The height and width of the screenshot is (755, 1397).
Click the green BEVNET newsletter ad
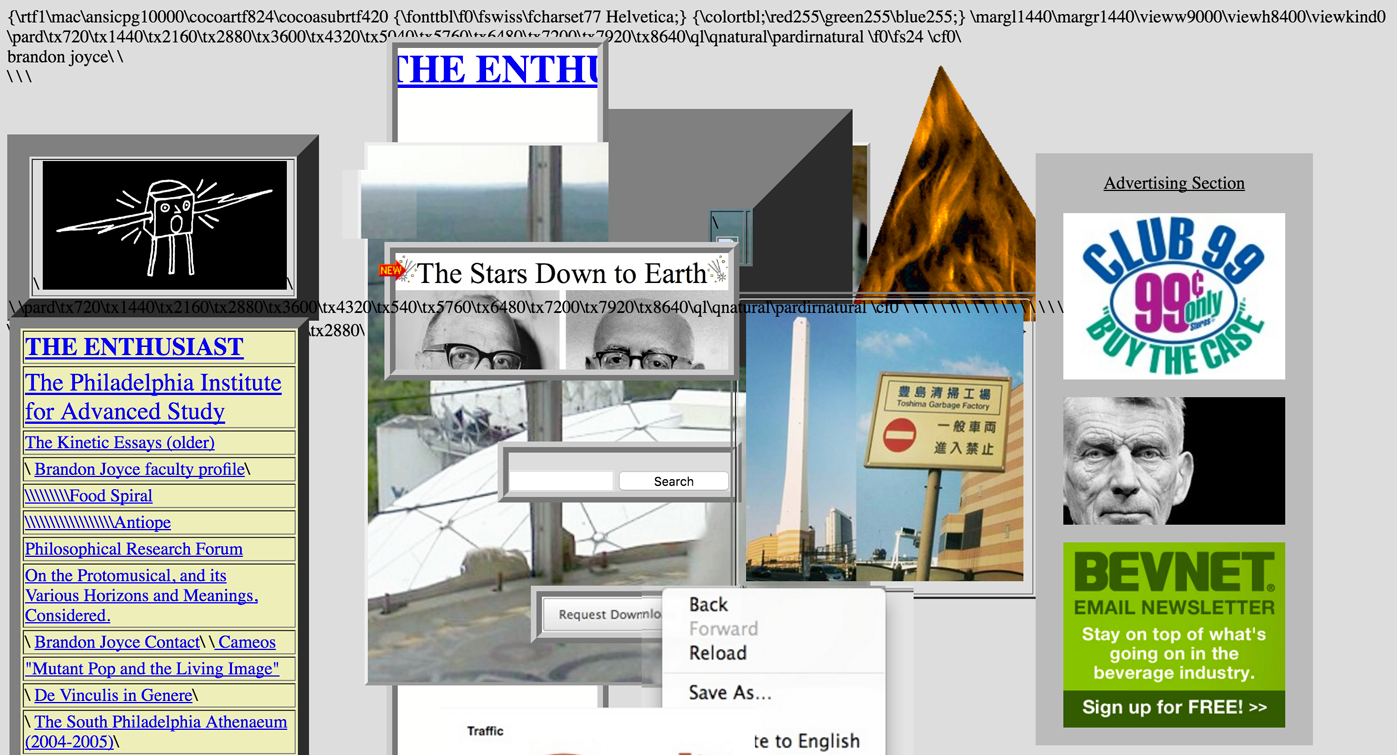pyautogui.click(x=1173, y=633)
